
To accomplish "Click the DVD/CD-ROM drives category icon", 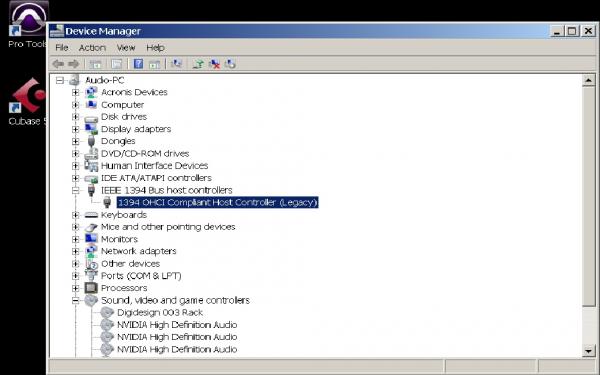I will [x=91, y=153].
